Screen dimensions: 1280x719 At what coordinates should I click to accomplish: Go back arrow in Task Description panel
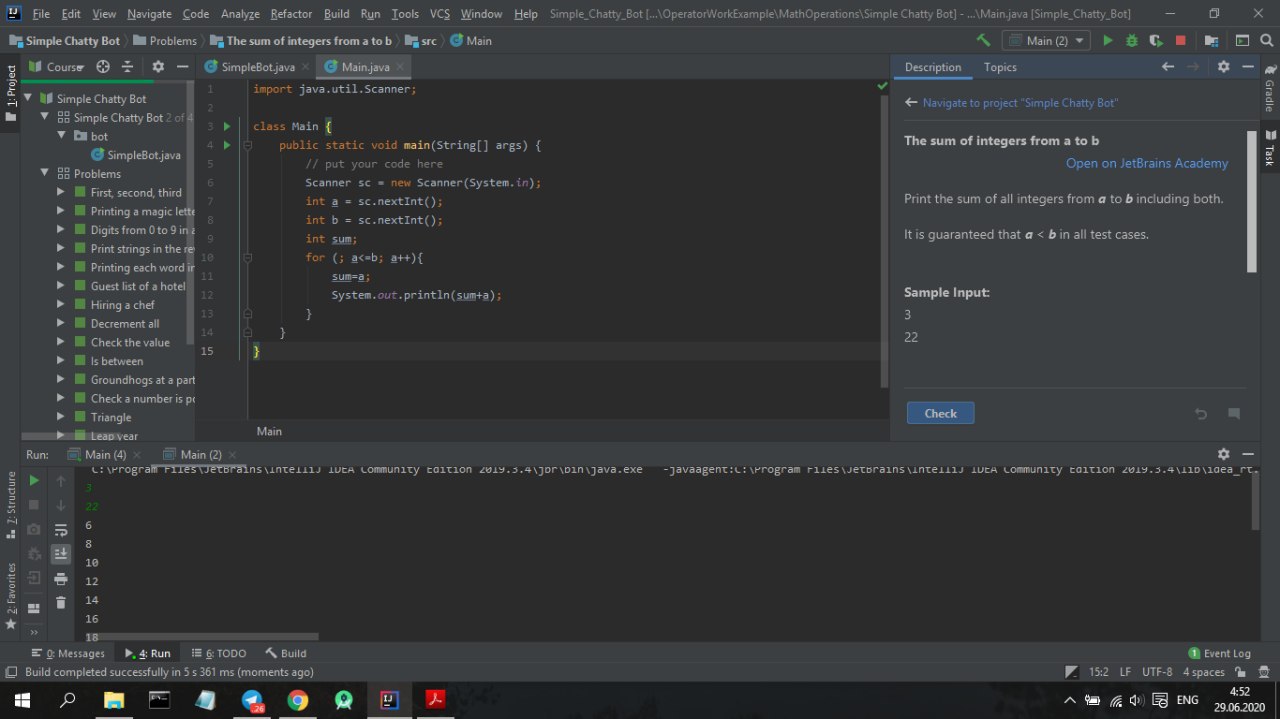coord(1167,67)
